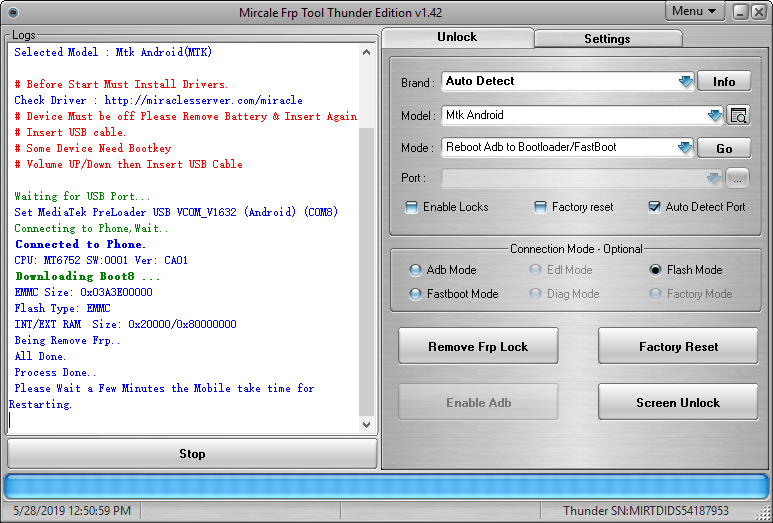773x523 pixels.
Task: Select Fastboot Mode radio button
Action: click(415, 294)
